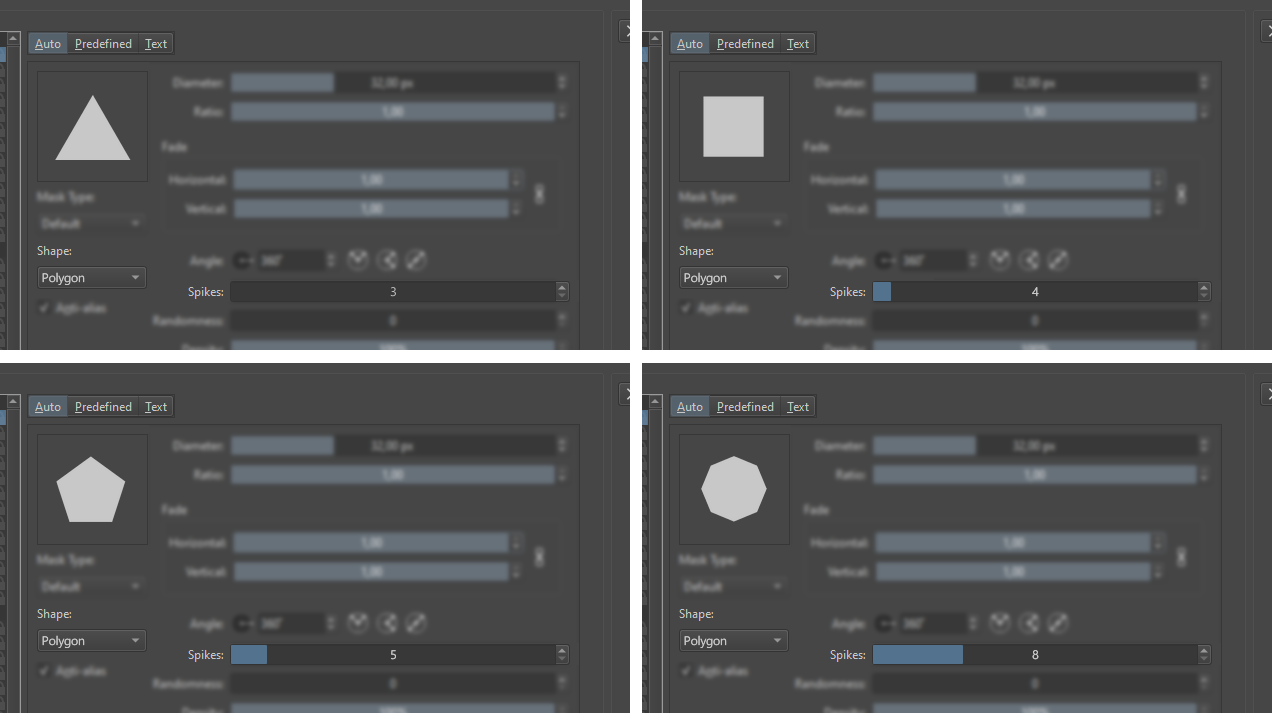Click Spikes slider showing value 4
The width and height of the screenshot is (1272, 713).
pos(1035,292)
